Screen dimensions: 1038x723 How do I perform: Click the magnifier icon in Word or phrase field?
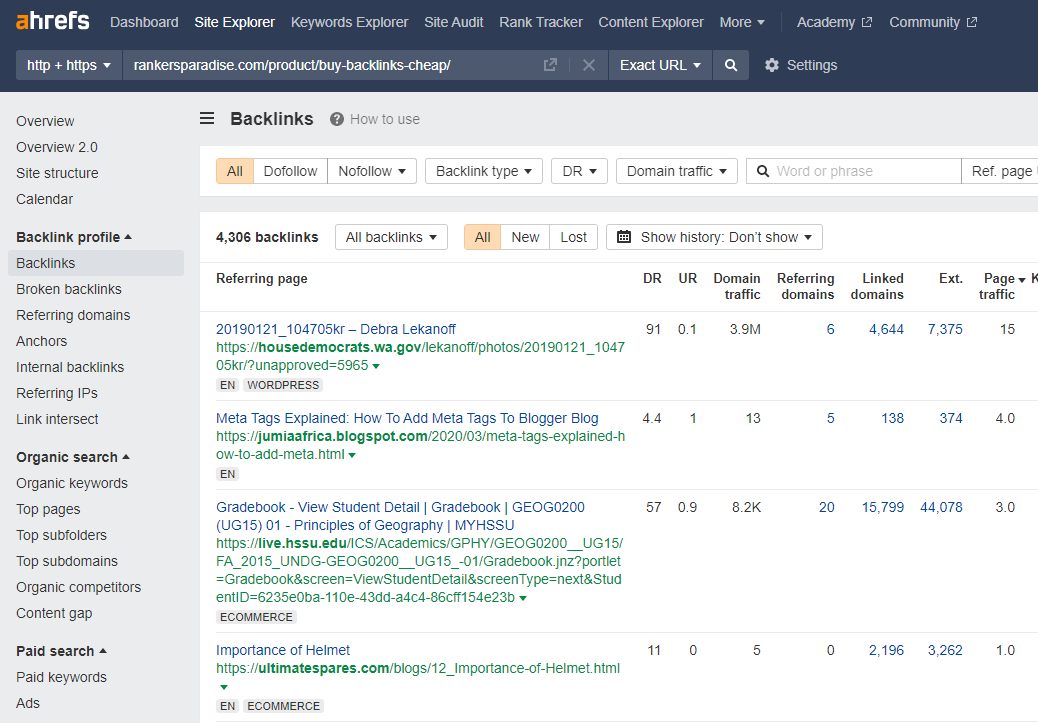[x=763, y=171]
